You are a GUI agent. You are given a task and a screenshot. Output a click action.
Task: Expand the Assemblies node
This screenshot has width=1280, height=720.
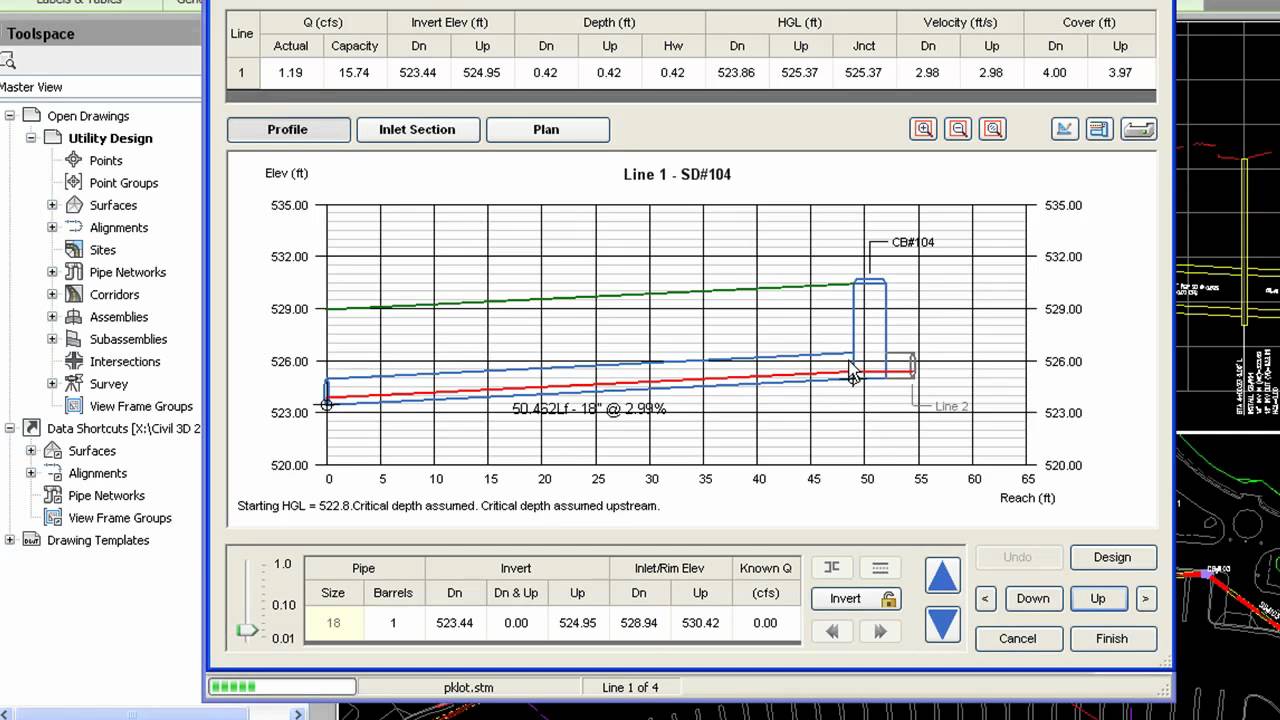coord(52,316)
